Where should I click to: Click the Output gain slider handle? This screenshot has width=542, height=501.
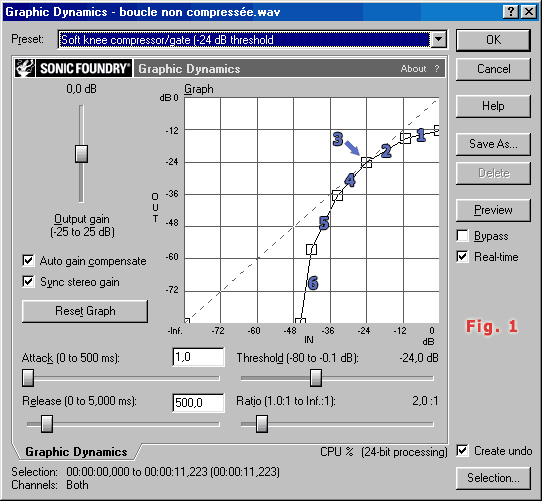click(81, 154)
